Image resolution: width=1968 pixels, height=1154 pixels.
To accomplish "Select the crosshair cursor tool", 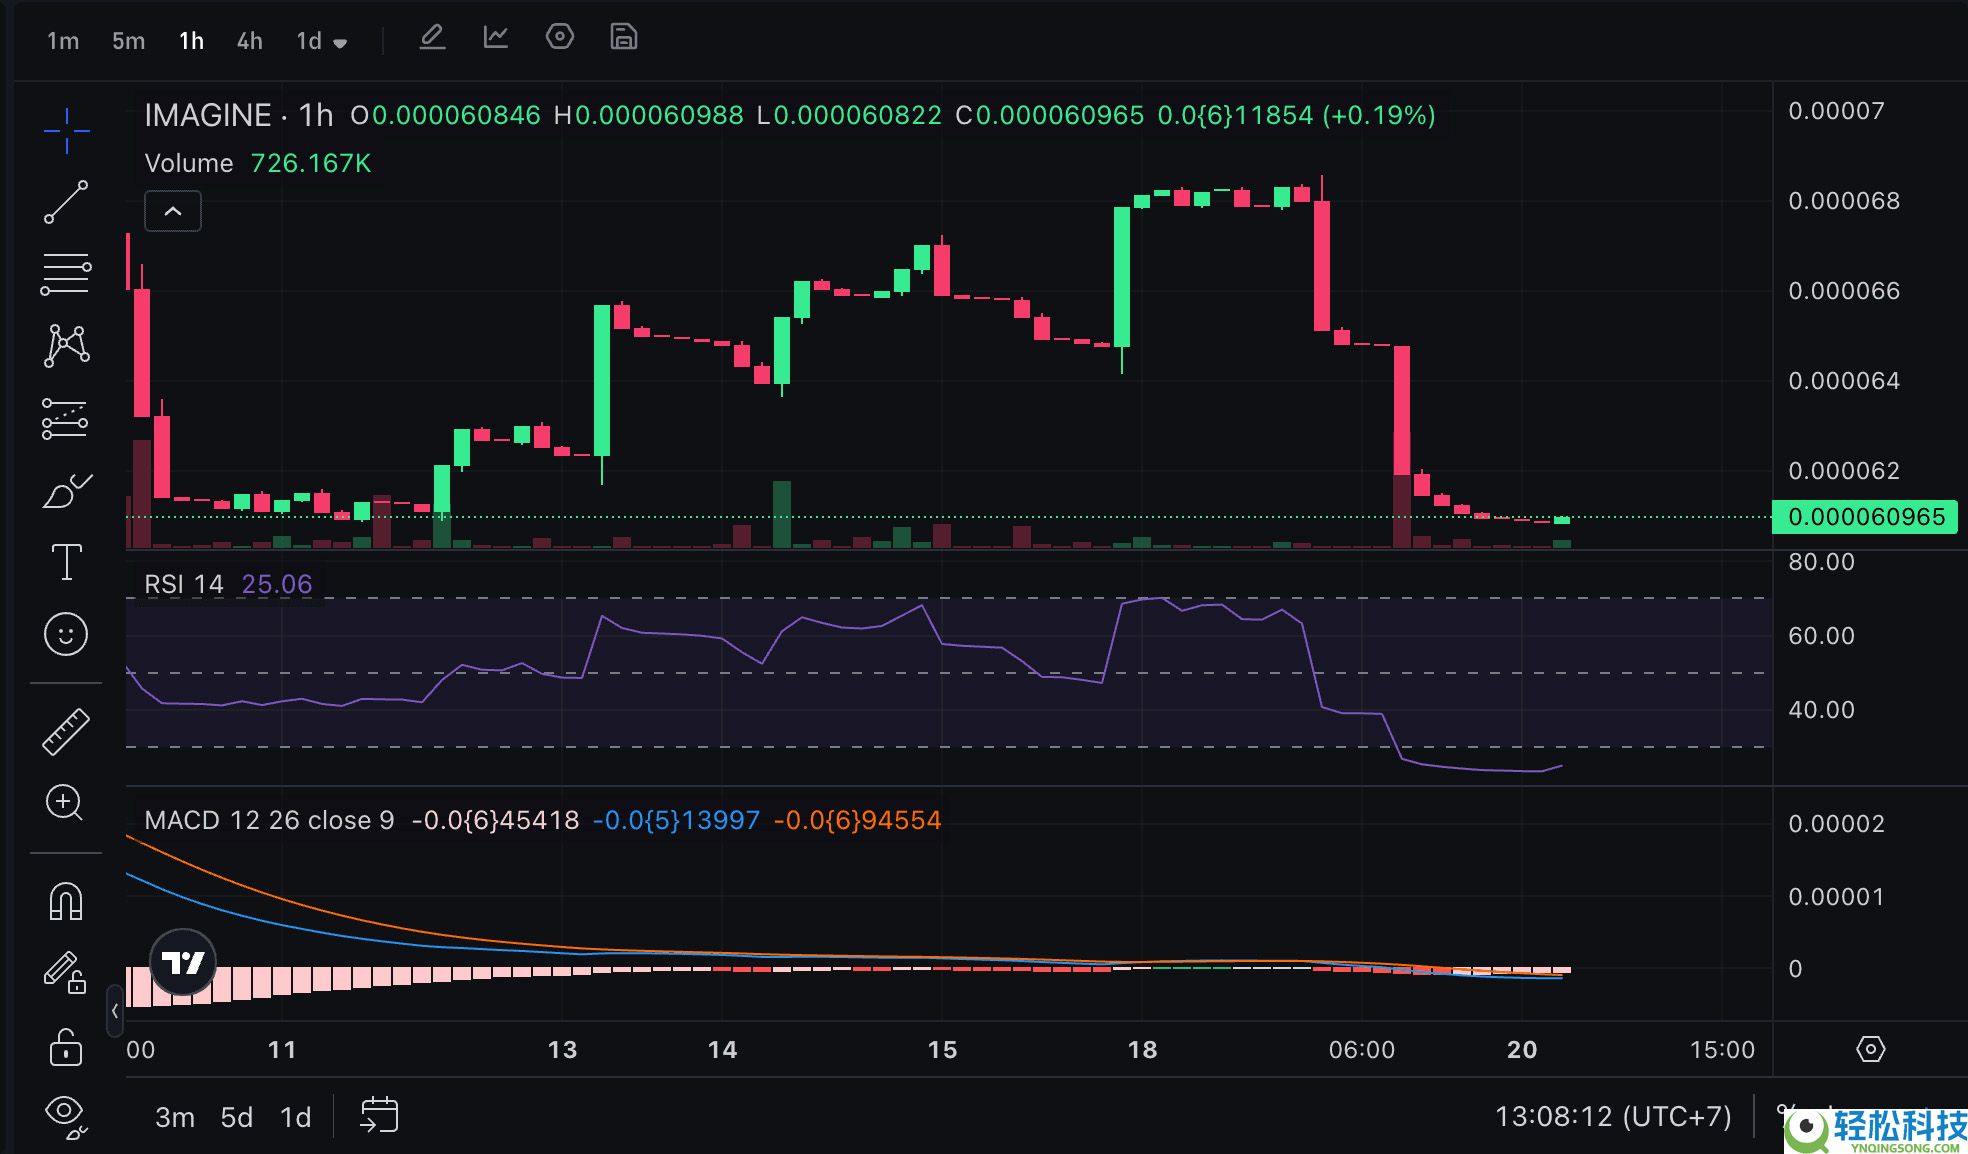I will (66, 131).
